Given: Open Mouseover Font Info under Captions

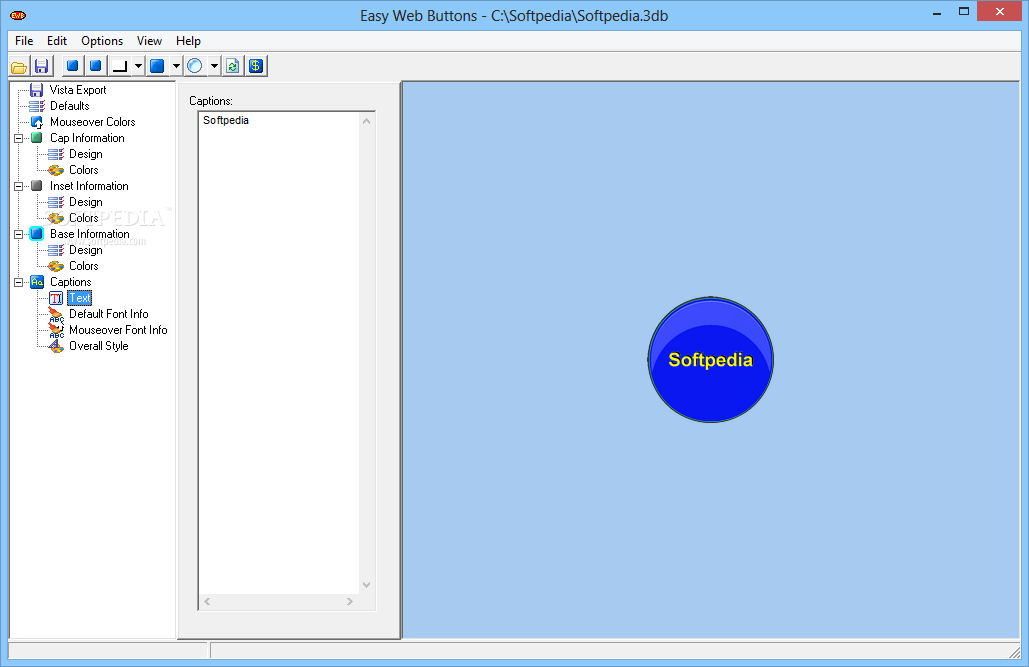Looking at the screenshot, I should [118, 330].
